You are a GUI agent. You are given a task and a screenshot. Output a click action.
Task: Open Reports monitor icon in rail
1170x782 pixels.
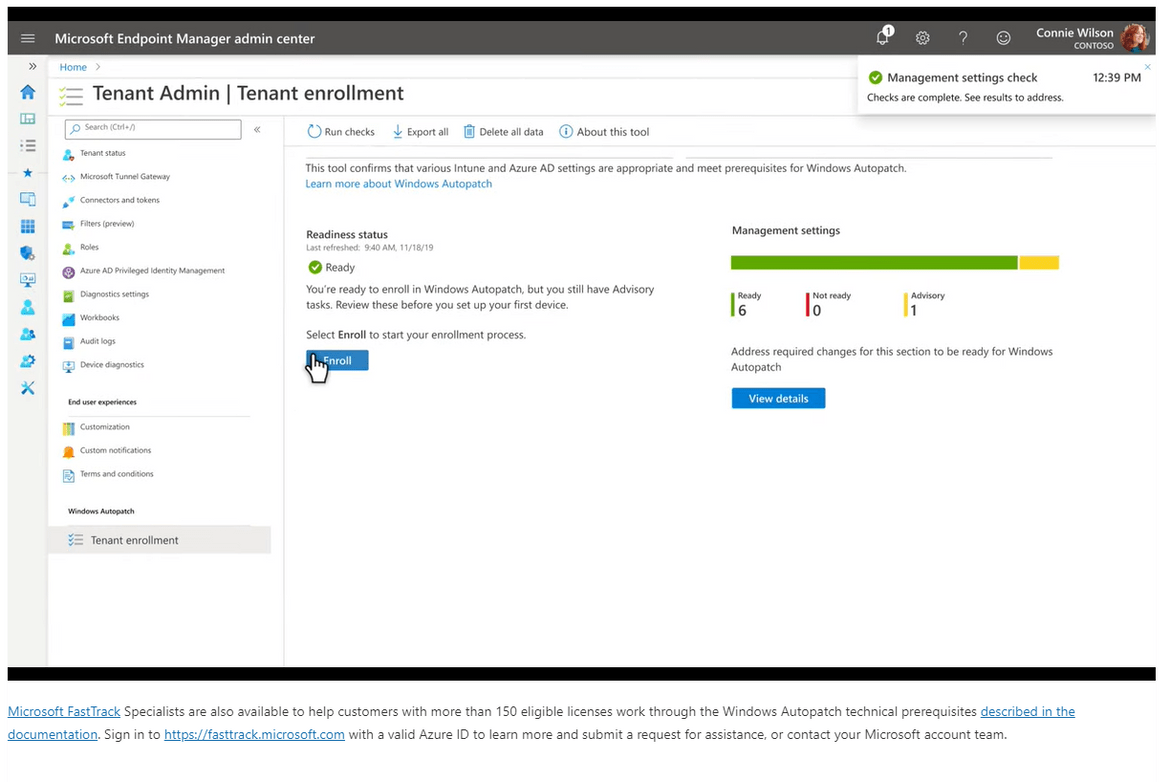[x=28, y=280]
